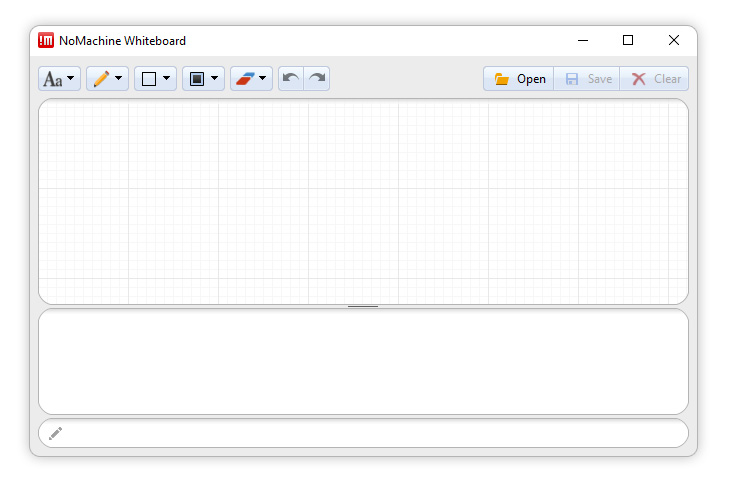Screen dimensions: 730x486
Task: Click the Open button
Action: (519, 79)
